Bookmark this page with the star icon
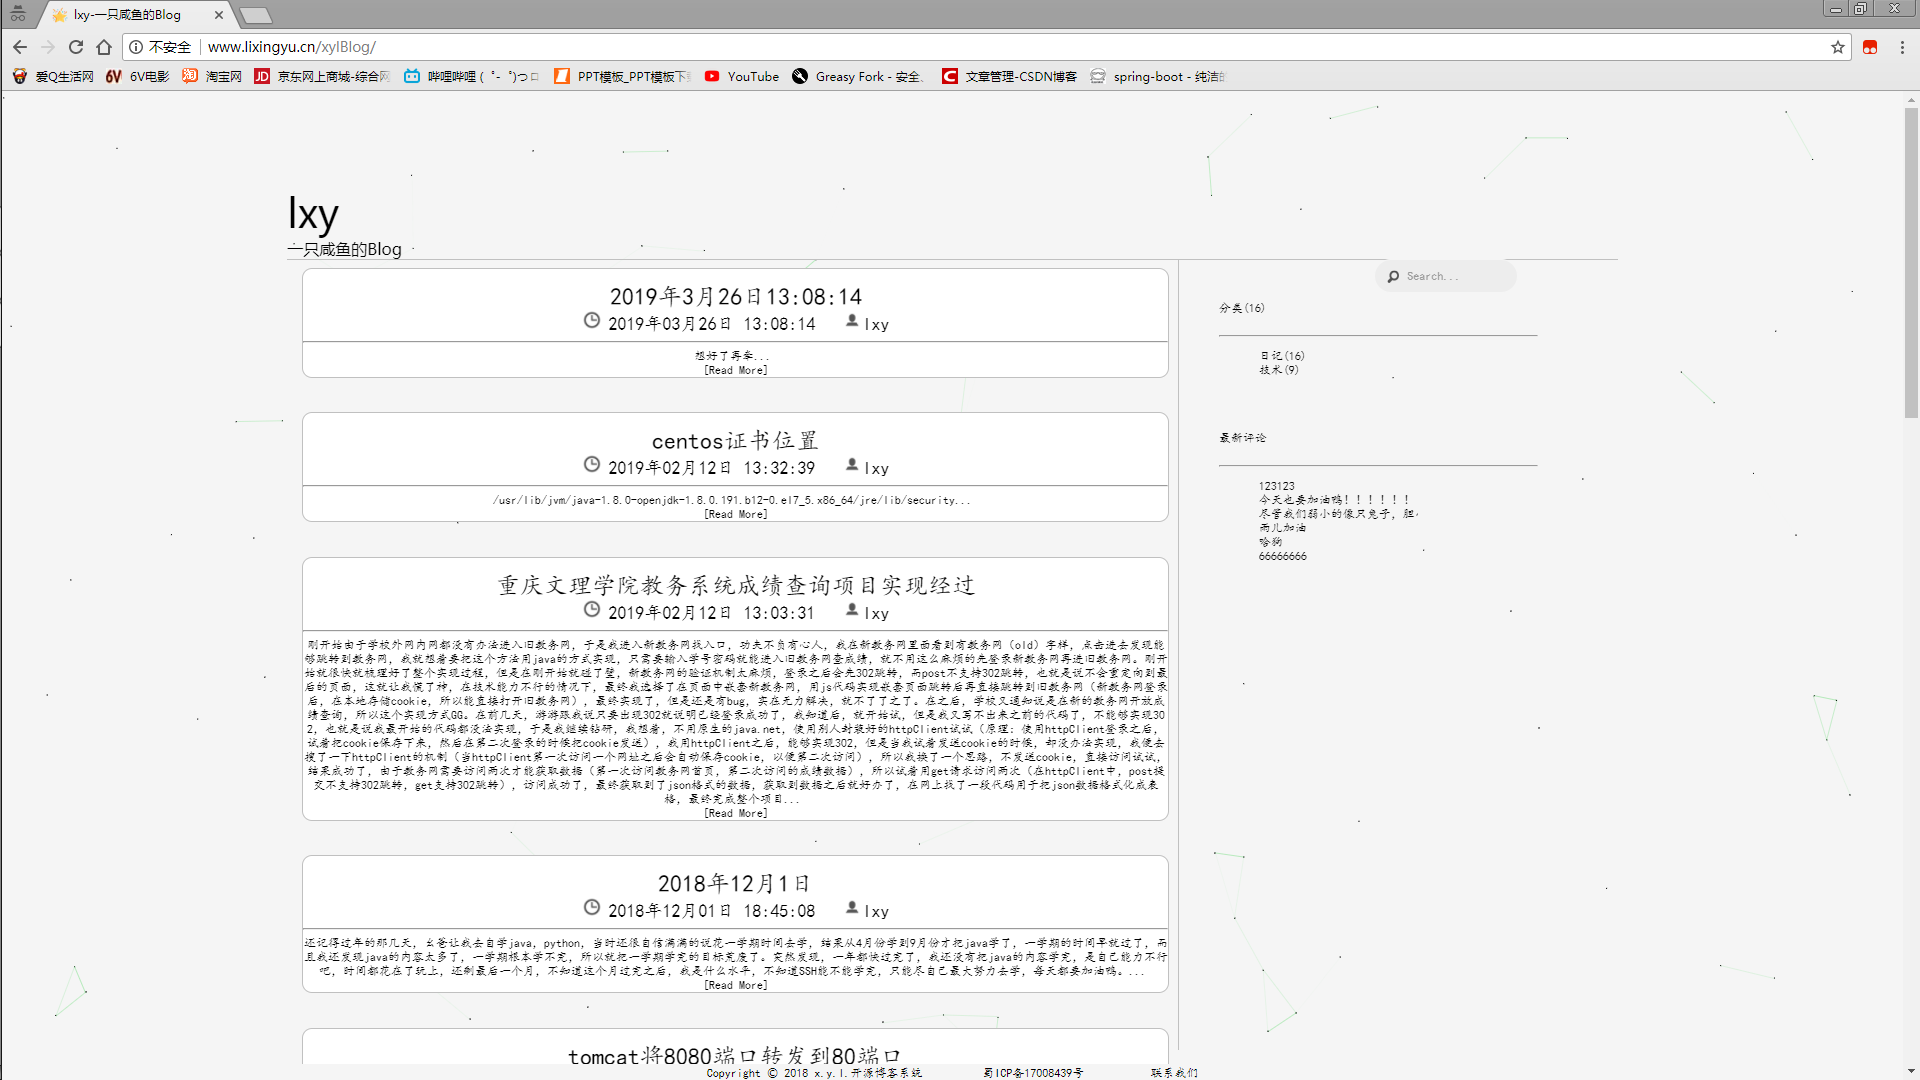Image resolution: width=1920 pixels, height=1080 pixels. (1838, 47)
